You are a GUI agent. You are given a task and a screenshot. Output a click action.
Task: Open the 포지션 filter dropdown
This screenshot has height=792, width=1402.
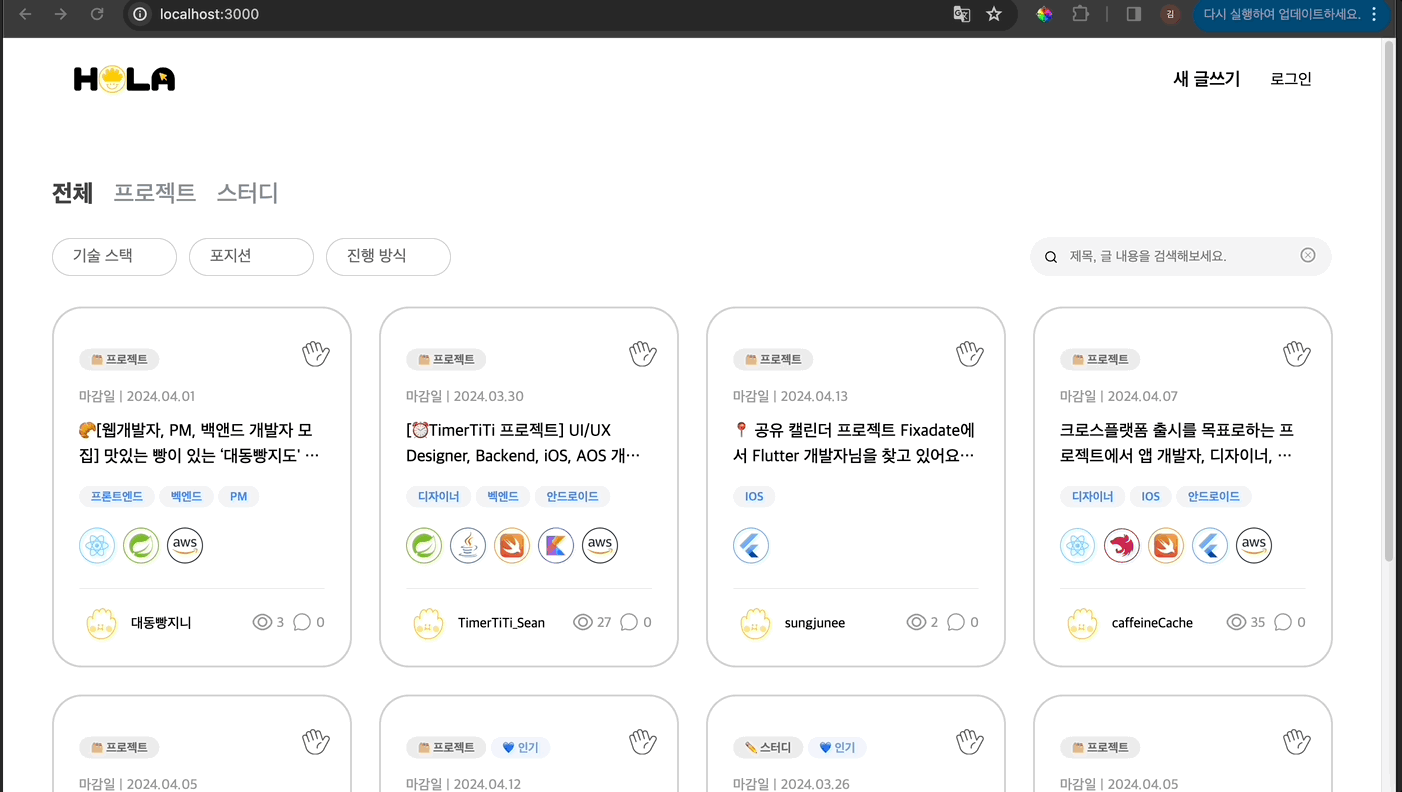251,257
